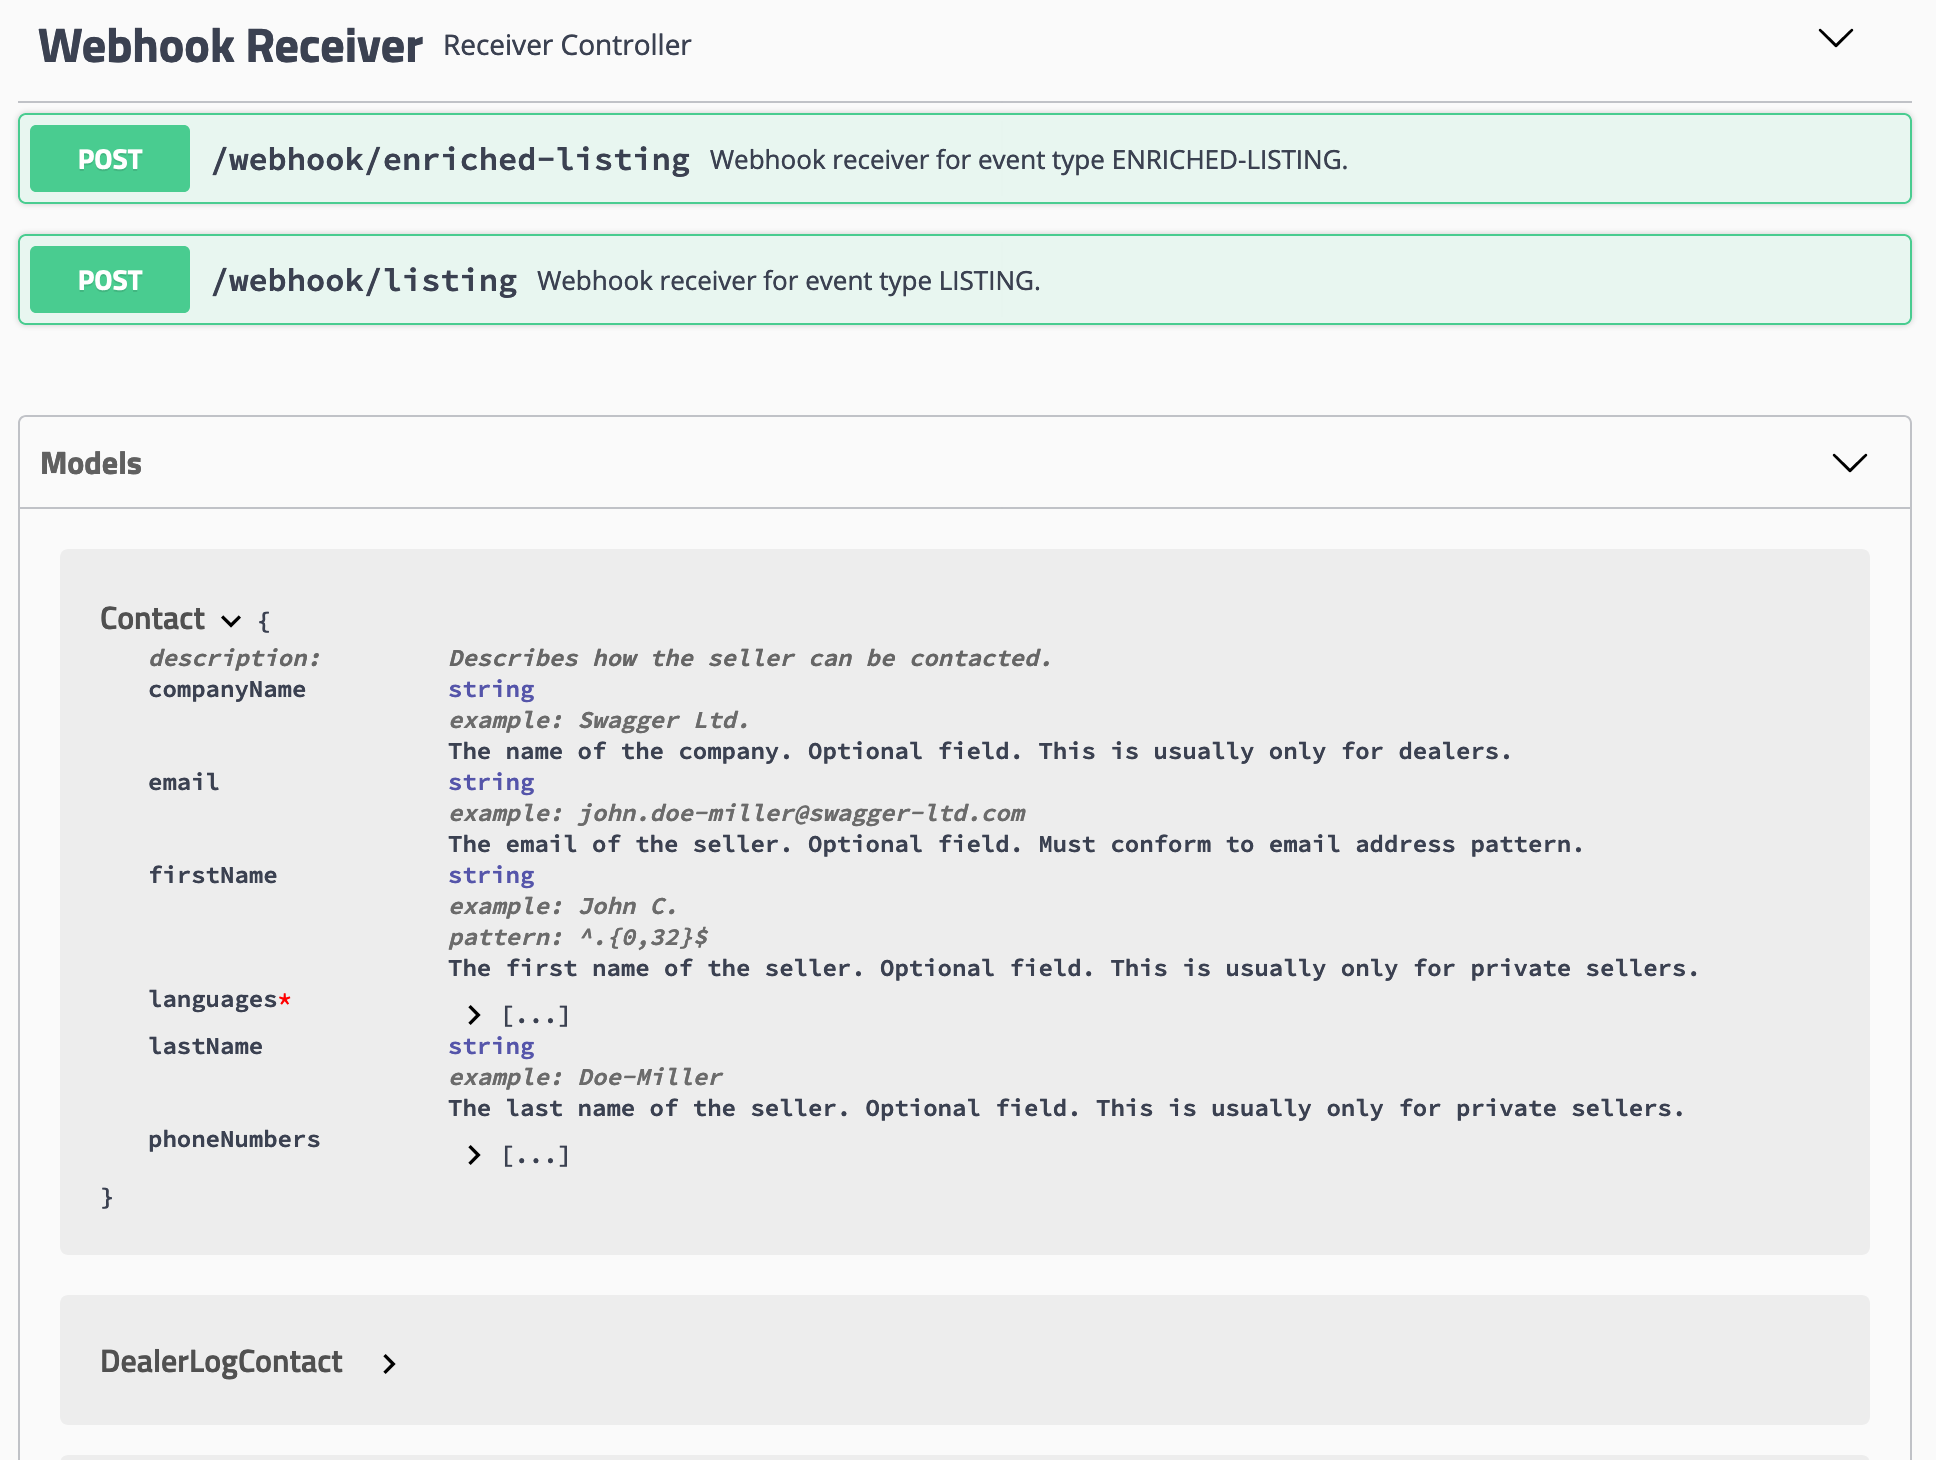Viewport: 1936px width, 1460px height.
Task: Click the LISTING event endpoint description text
Action: pyautogui.click(x=788, y=281)
